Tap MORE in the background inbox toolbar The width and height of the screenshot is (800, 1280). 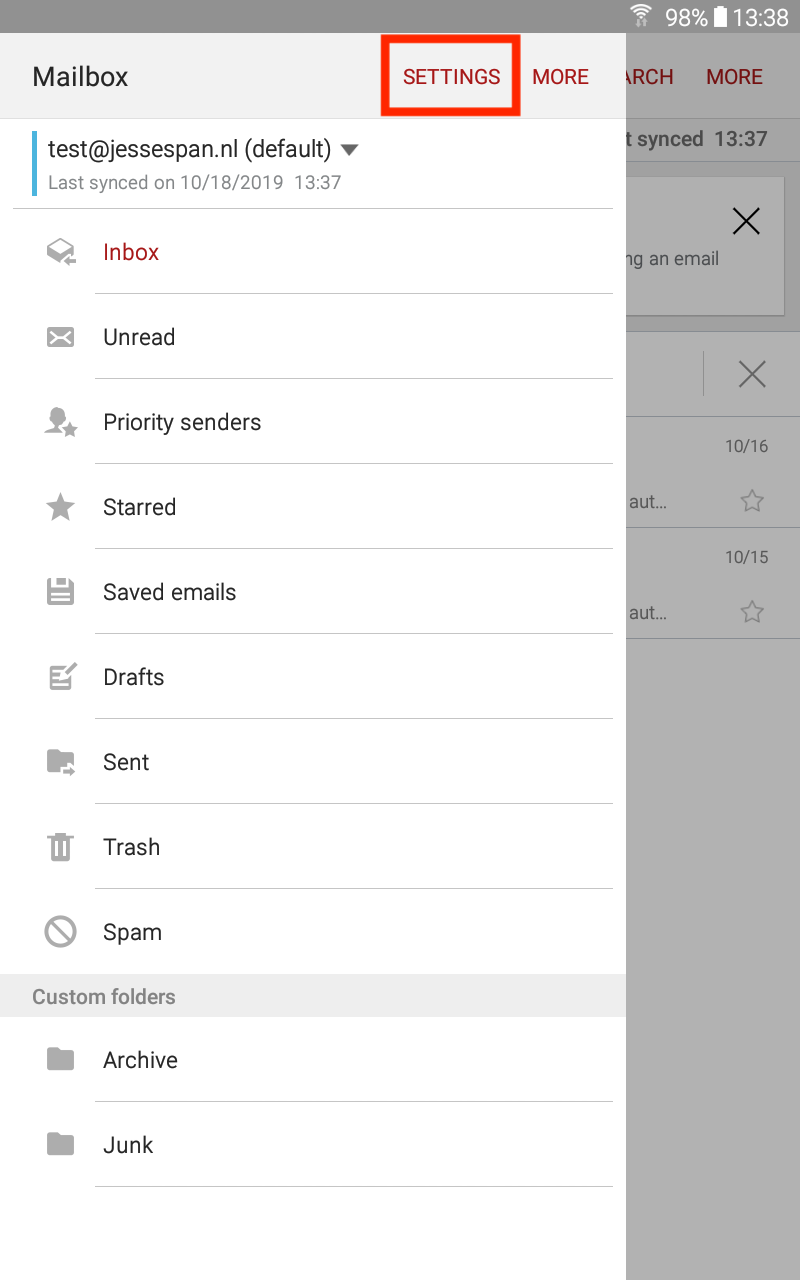(735, 77)
